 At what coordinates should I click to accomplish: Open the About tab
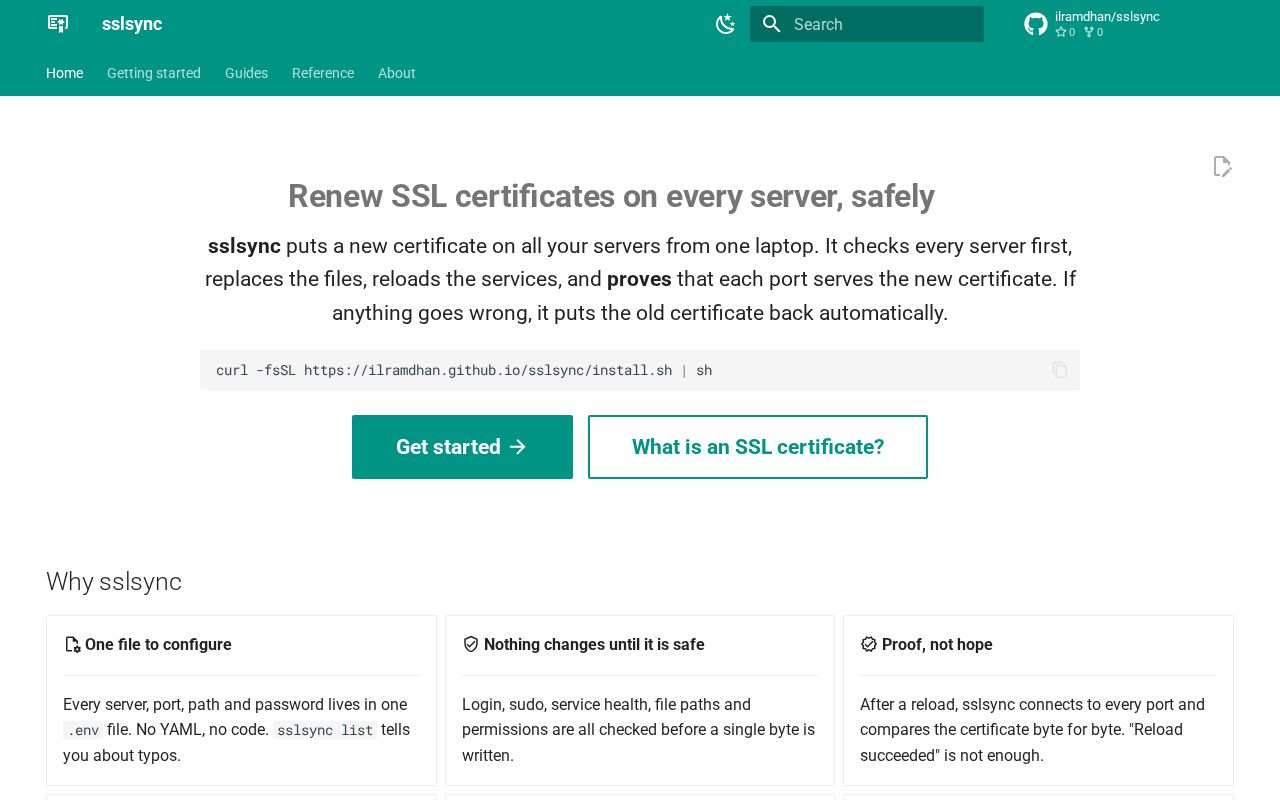[x=397, y=73]
